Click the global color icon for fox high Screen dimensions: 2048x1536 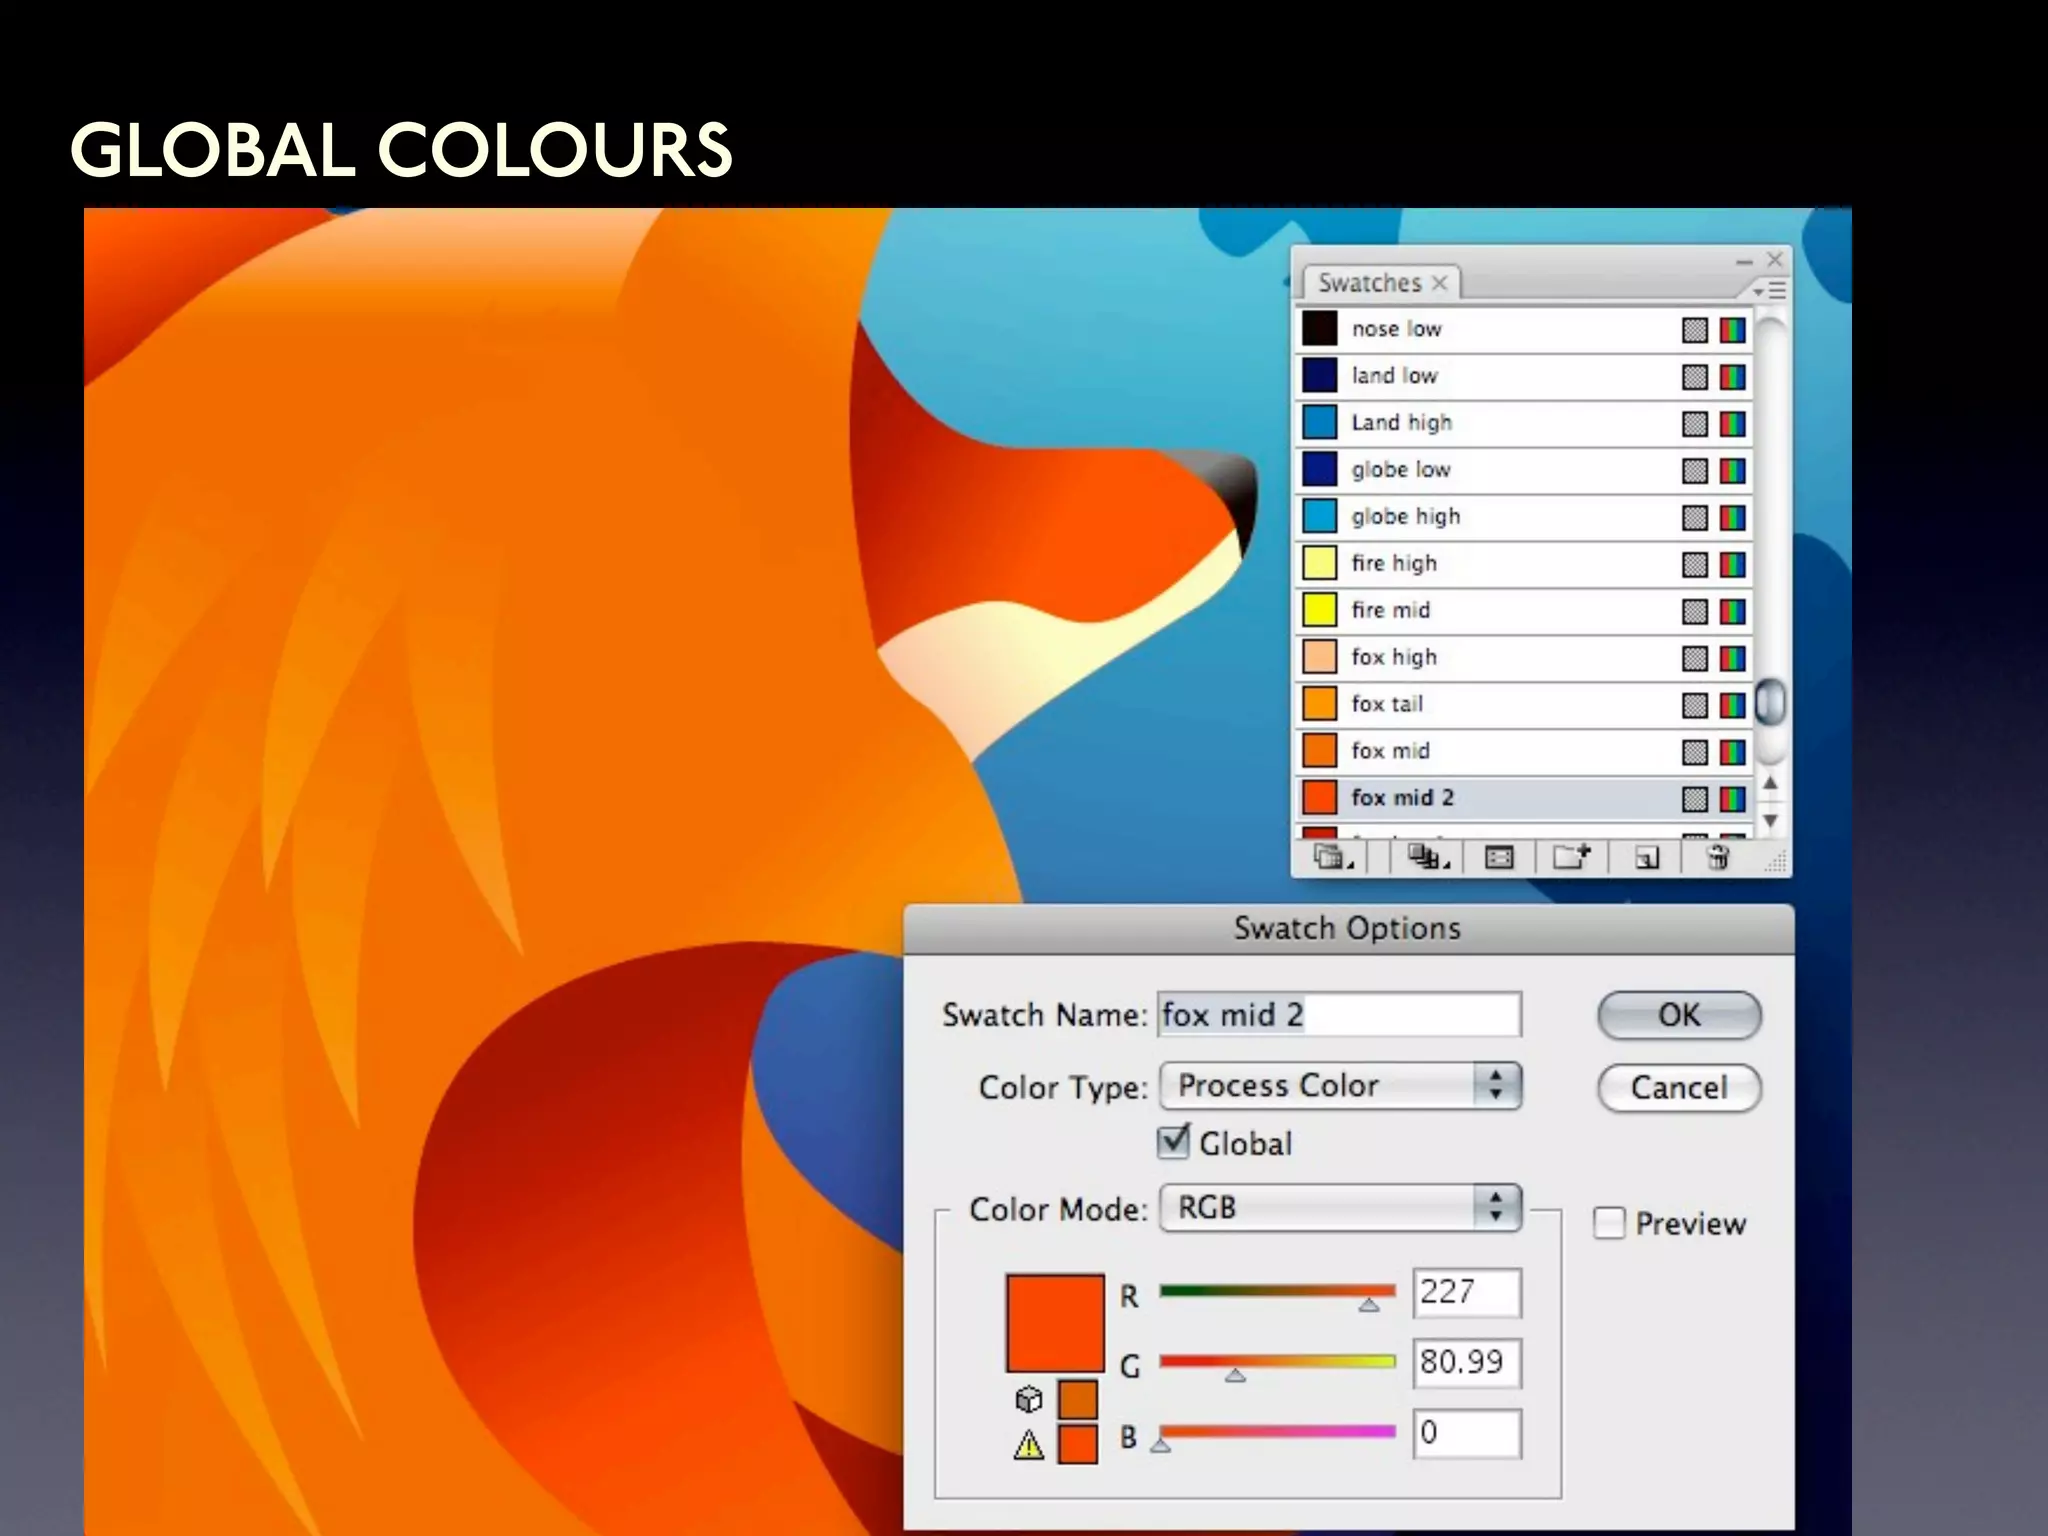(x=1694, y=658)
